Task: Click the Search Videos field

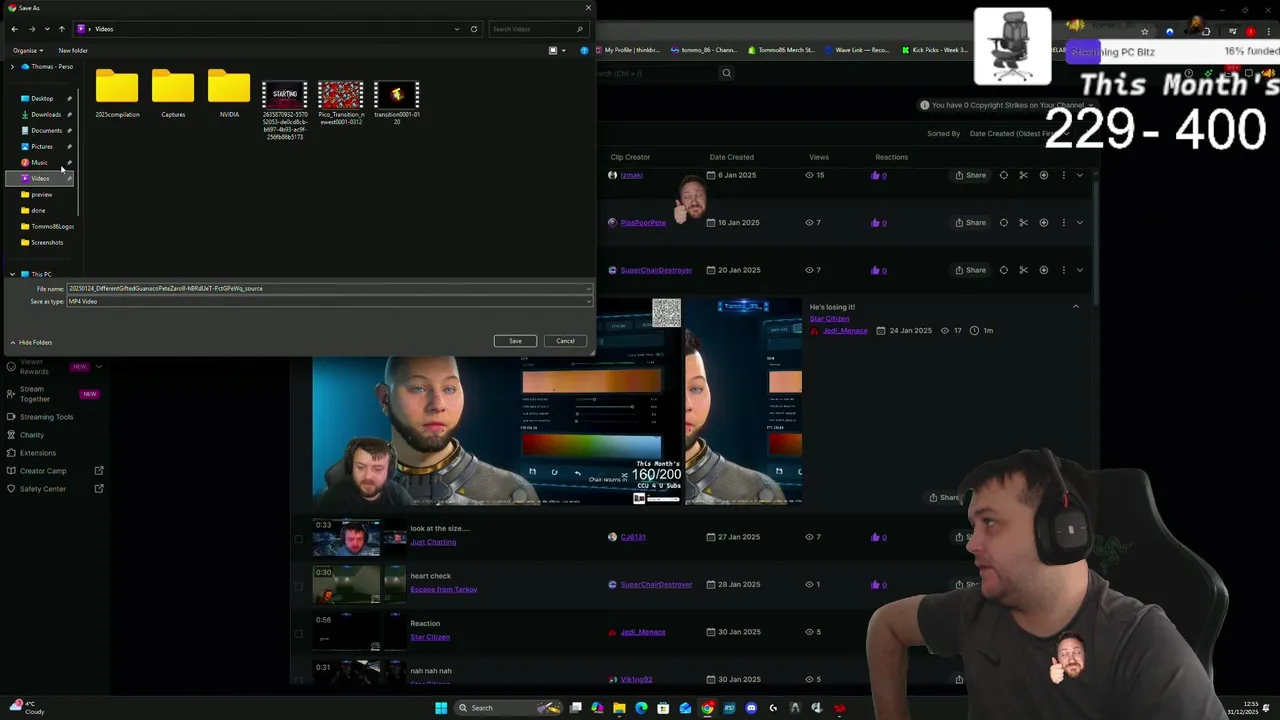Action: tap(537, 29)
